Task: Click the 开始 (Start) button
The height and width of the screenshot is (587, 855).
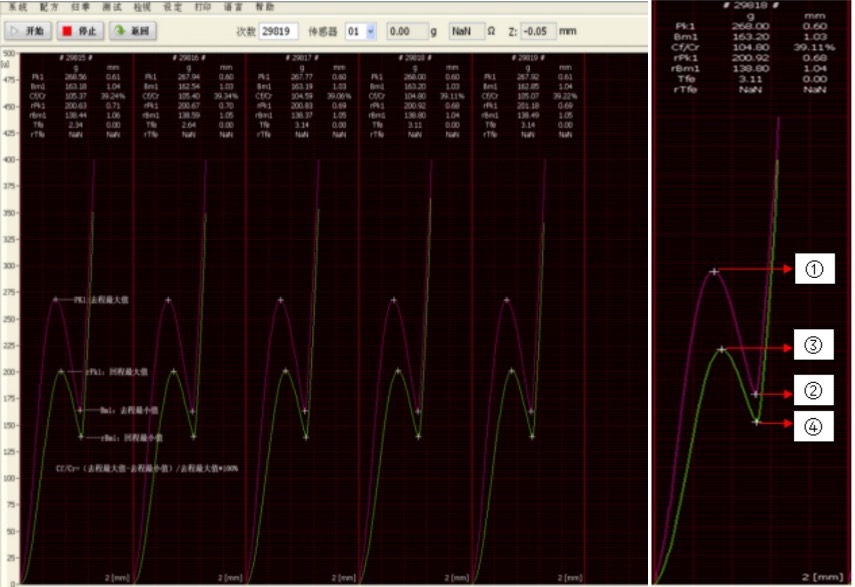Action: click(28, 31)
